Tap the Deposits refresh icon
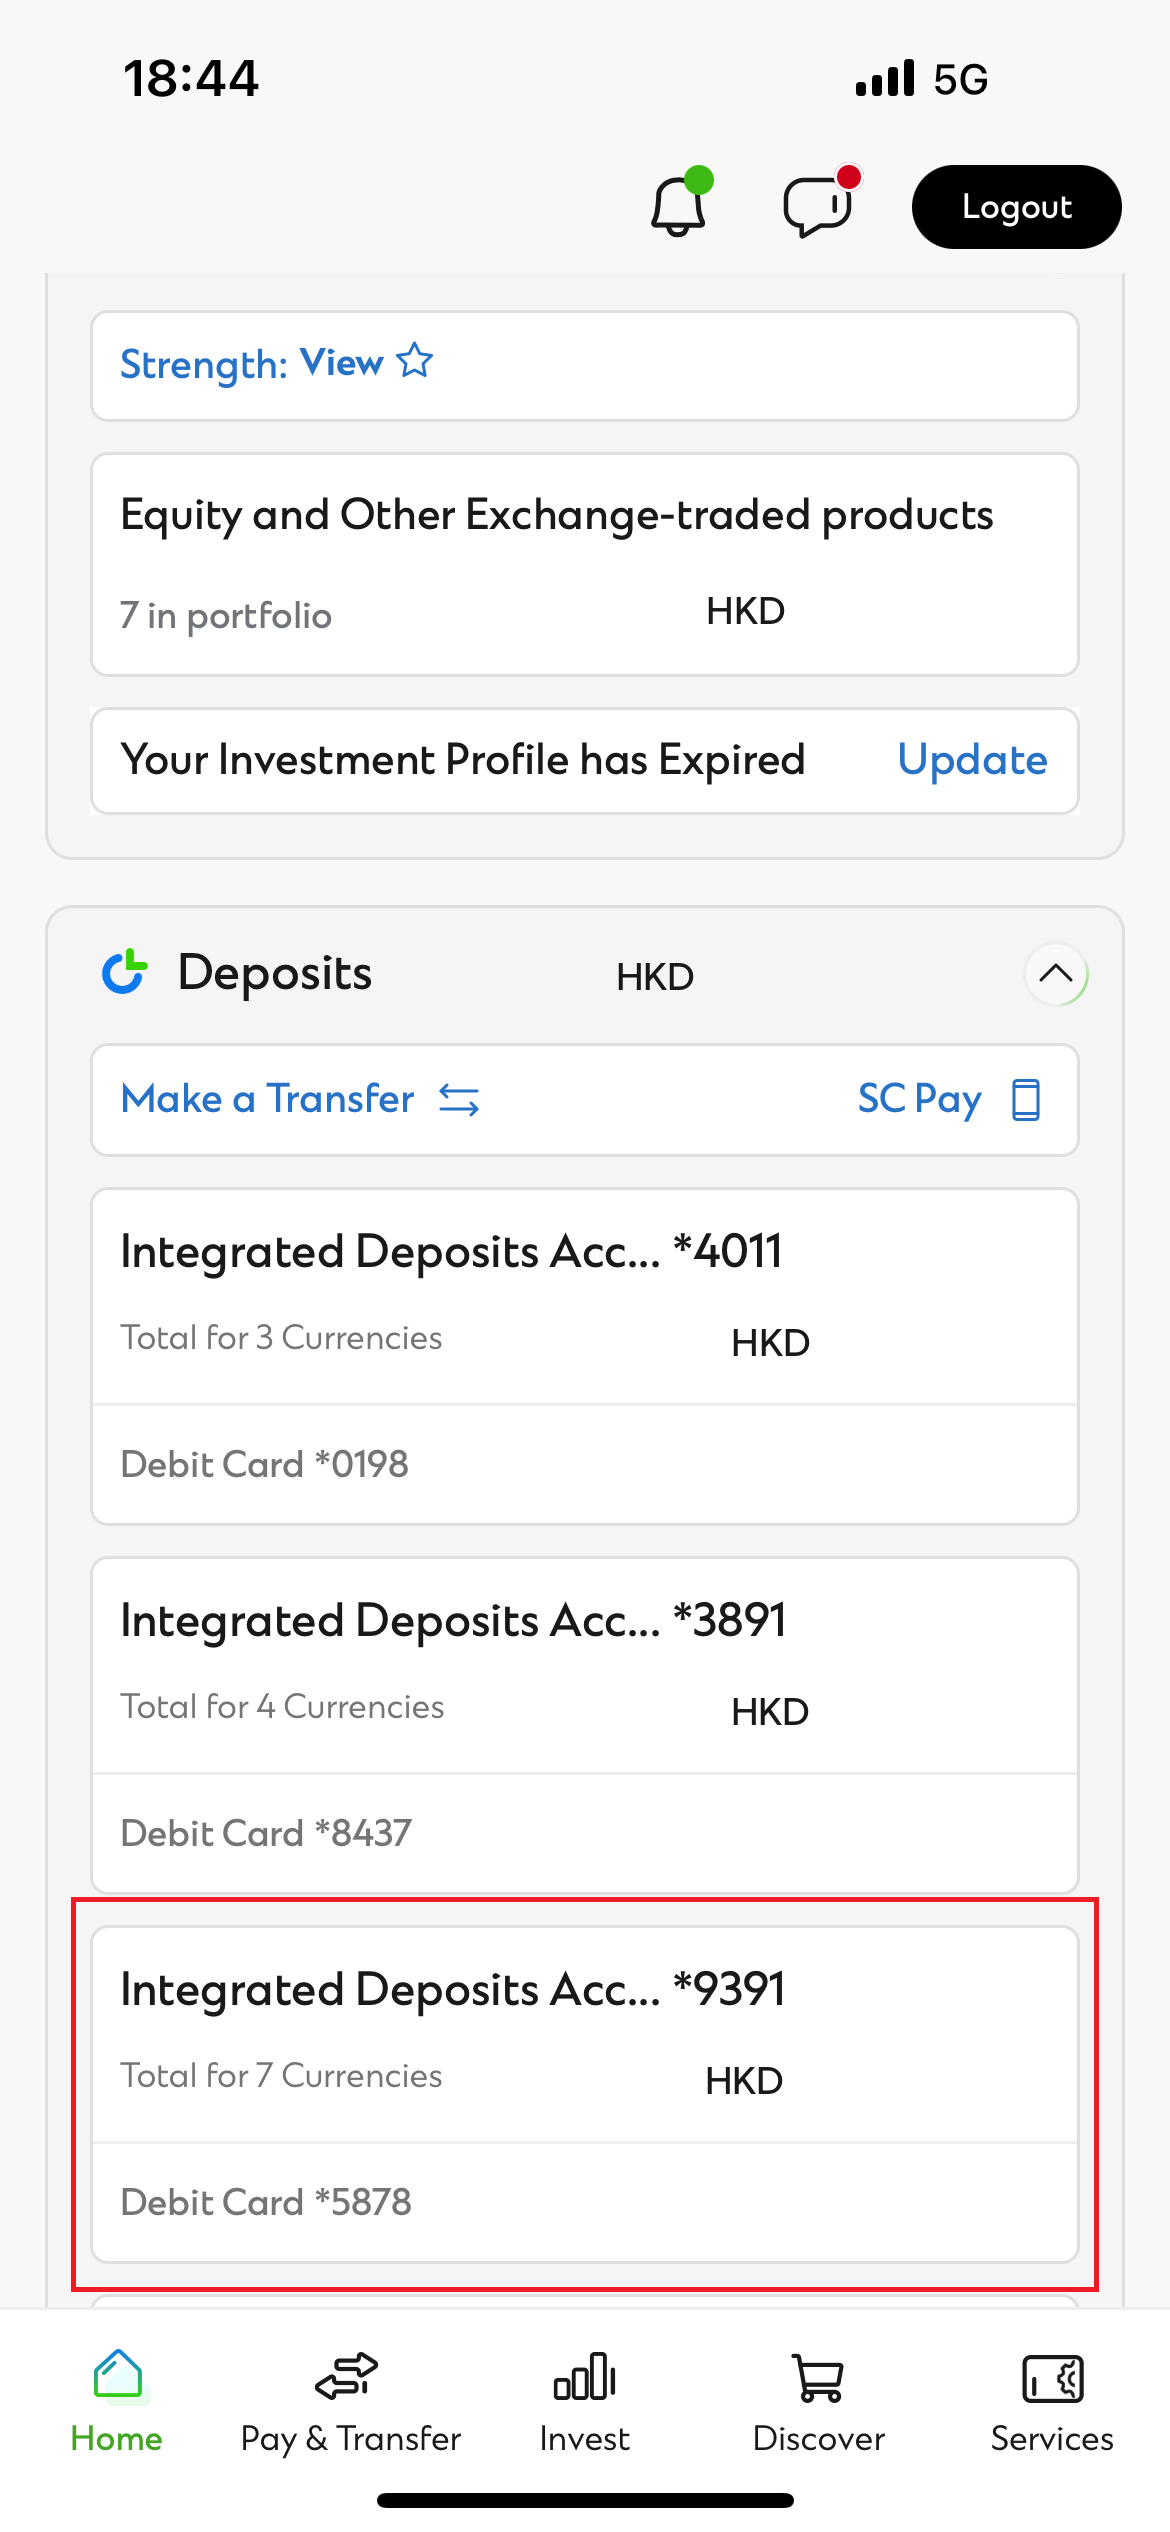Viewport: 1170px width, 2532px height. pos(125,973)
